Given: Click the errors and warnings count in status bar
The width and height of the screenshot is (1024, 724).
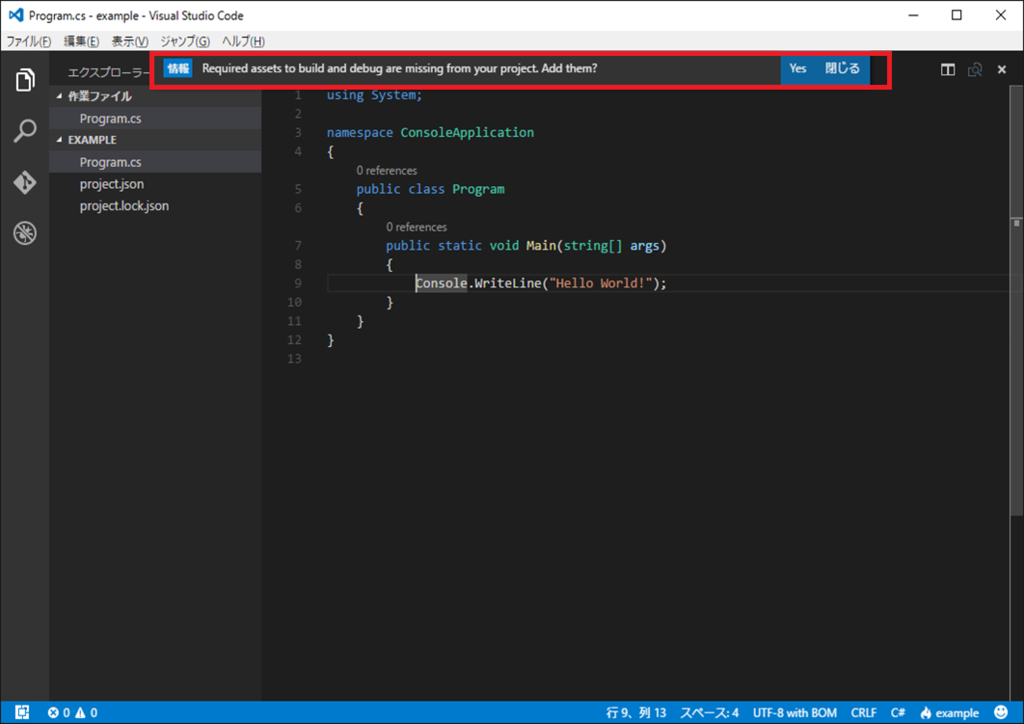Looking at the screenshot, I should 72,712.
